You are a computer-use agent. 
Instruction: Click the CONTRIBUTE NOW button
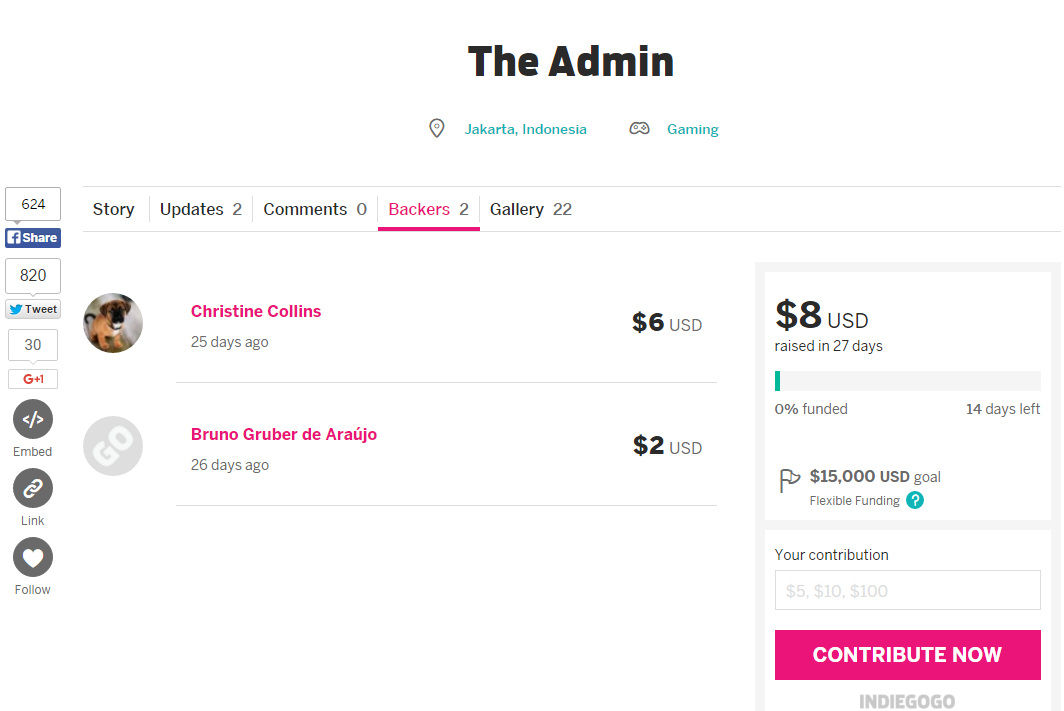point(907,655)
